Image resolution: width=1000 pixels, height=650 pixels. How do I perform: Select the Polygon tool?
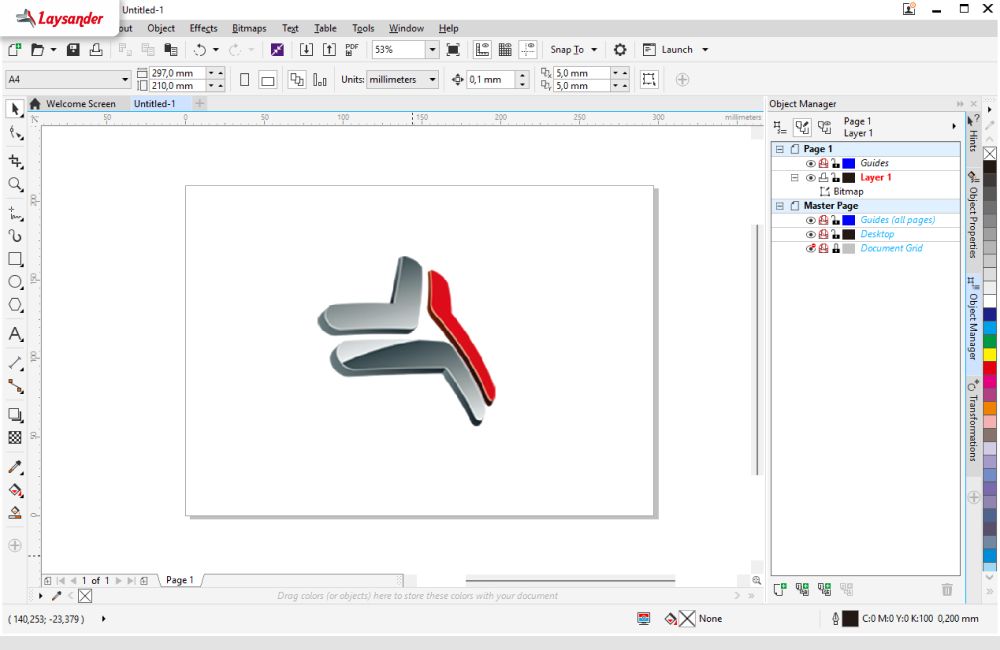pyautogui.click(x=15, y=306)
